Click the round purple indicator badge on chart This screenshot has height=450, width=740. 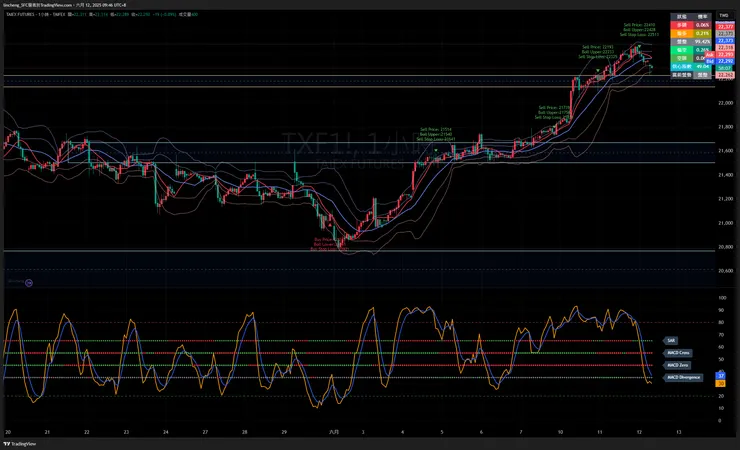(29, 283)
